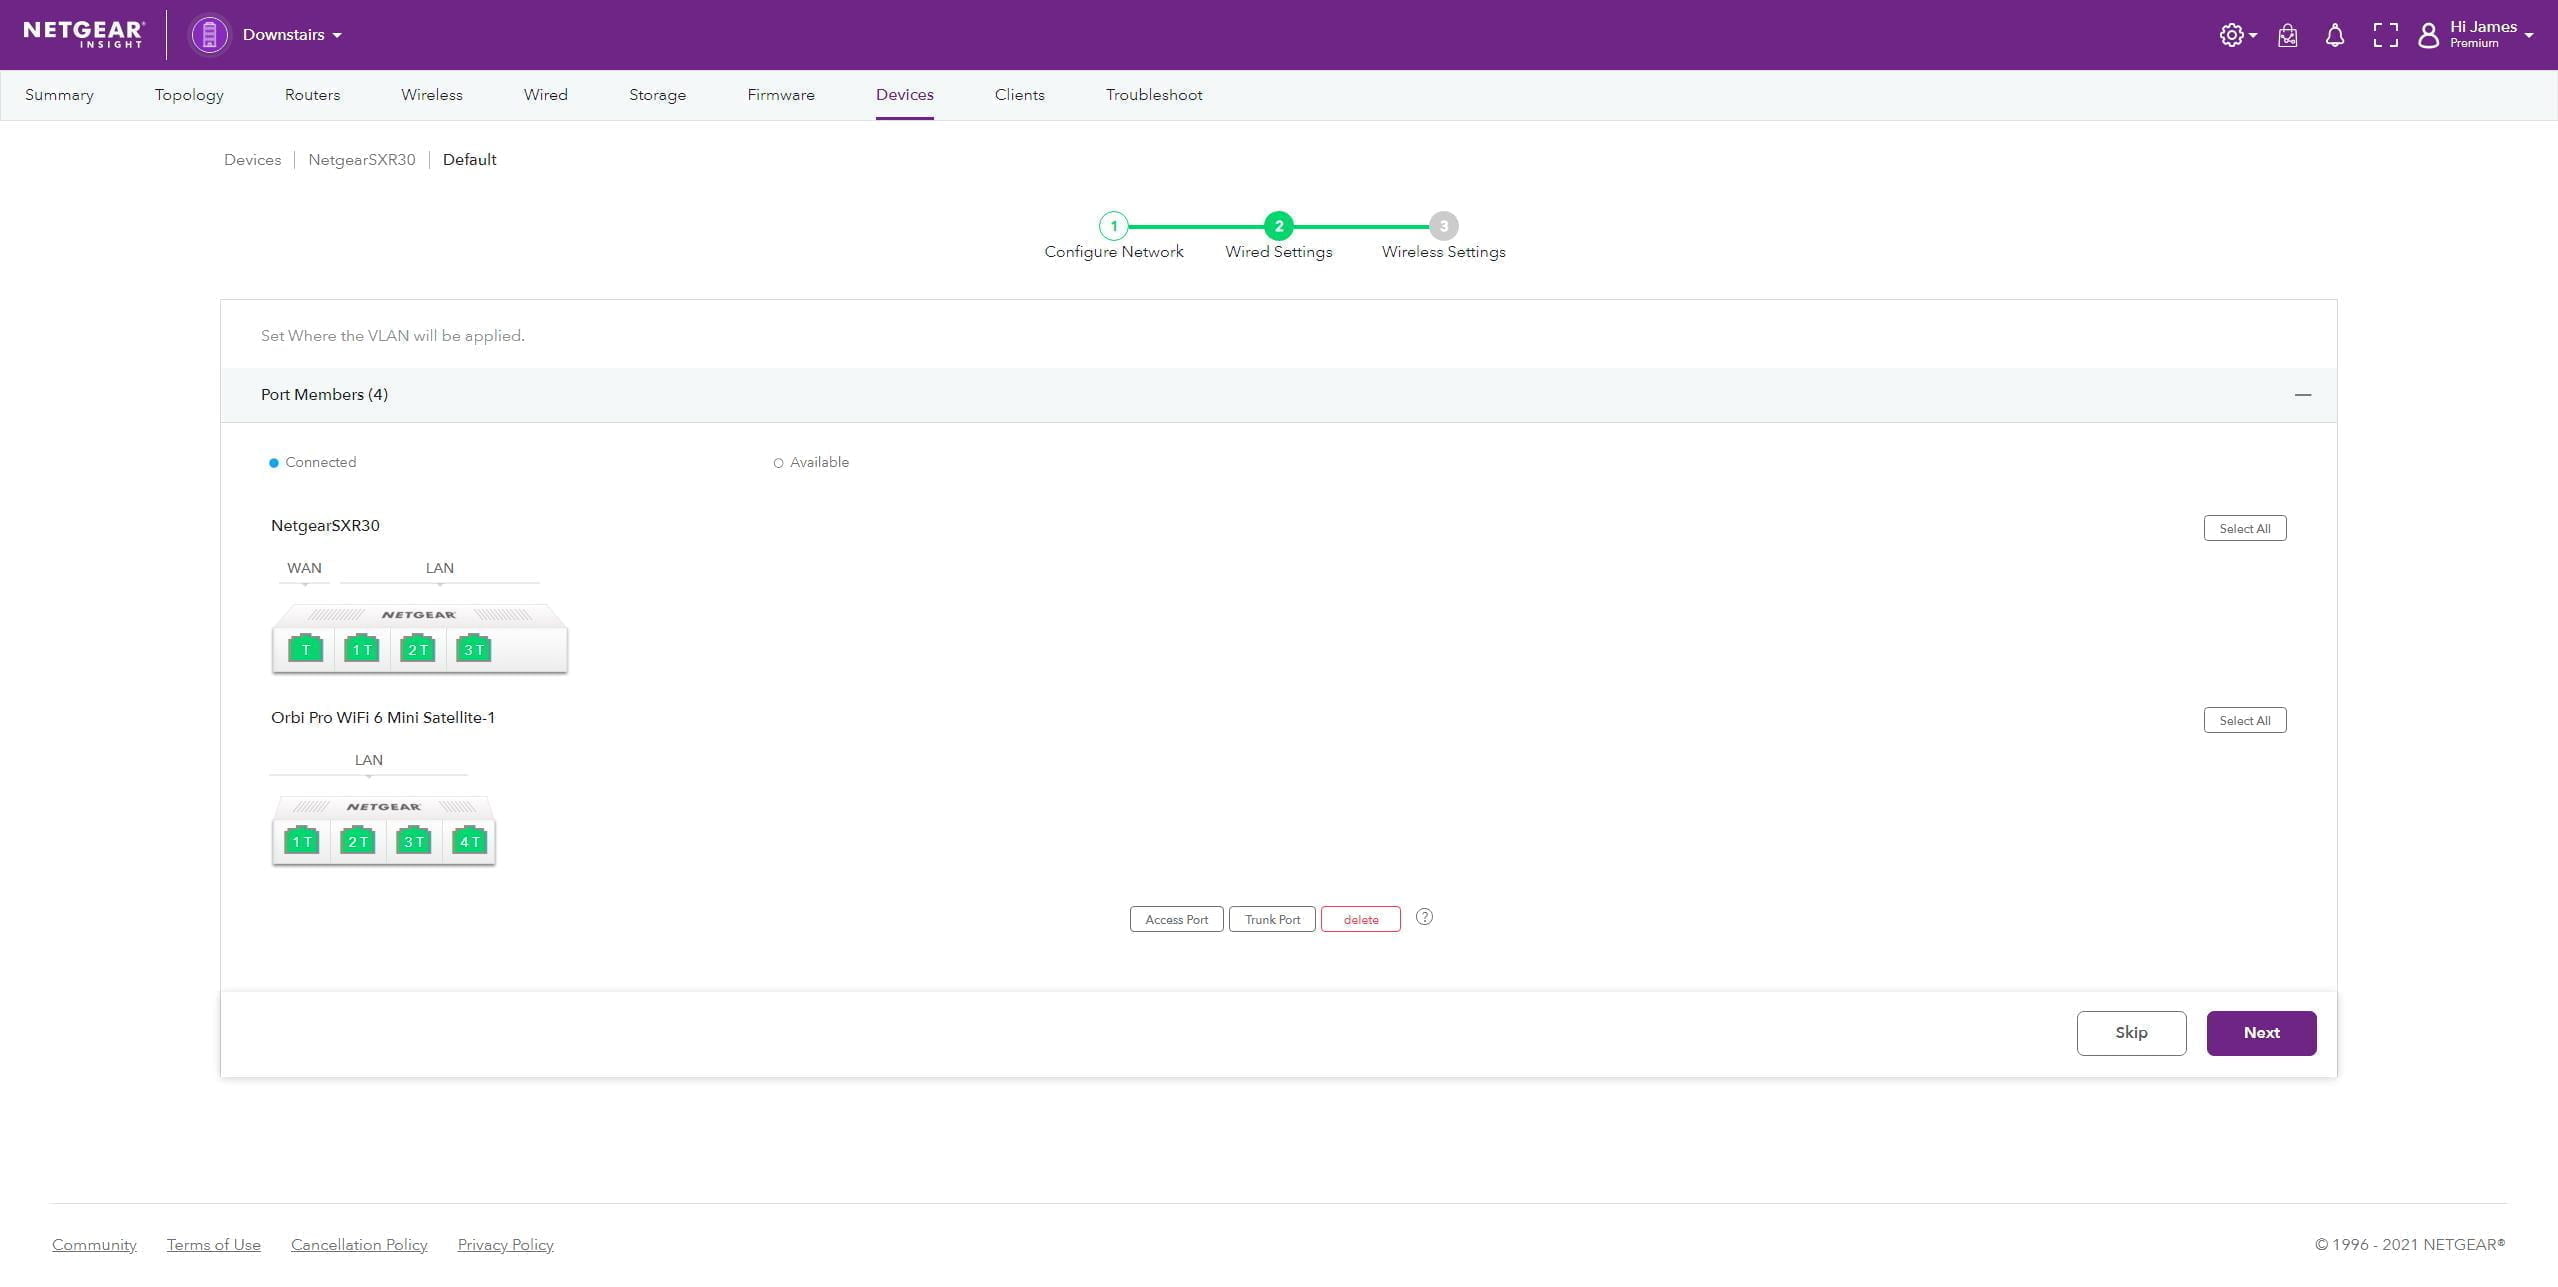This screenshot has height=1287, width=2558.
Task: Toggle the WAN port T on NetgearSXR30
Action: [x=305, y=649]
